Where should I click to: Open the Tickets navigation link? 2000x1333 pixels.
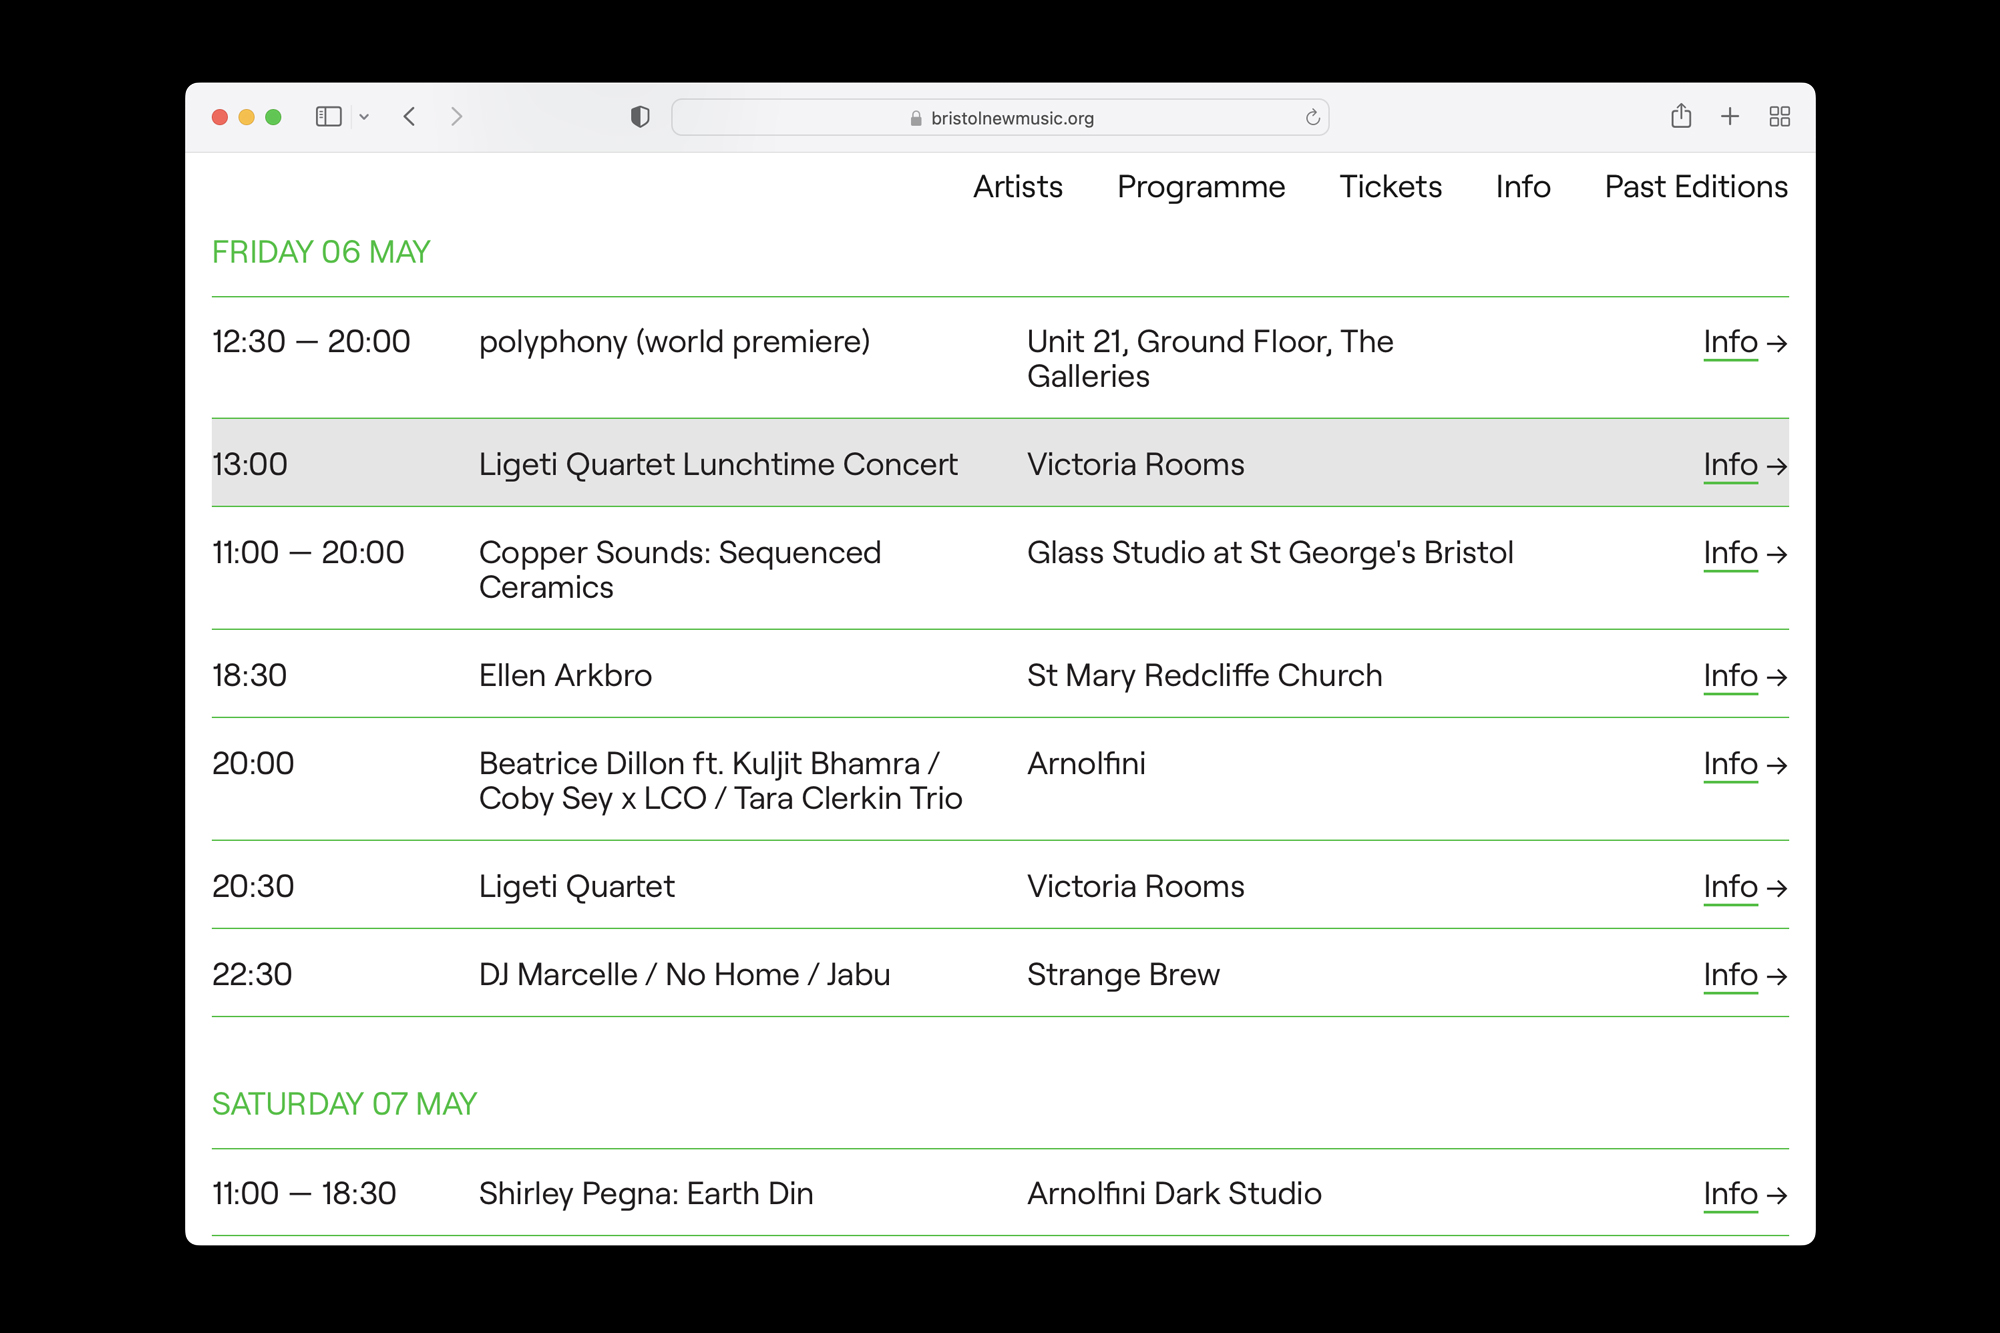[1390, 187]
